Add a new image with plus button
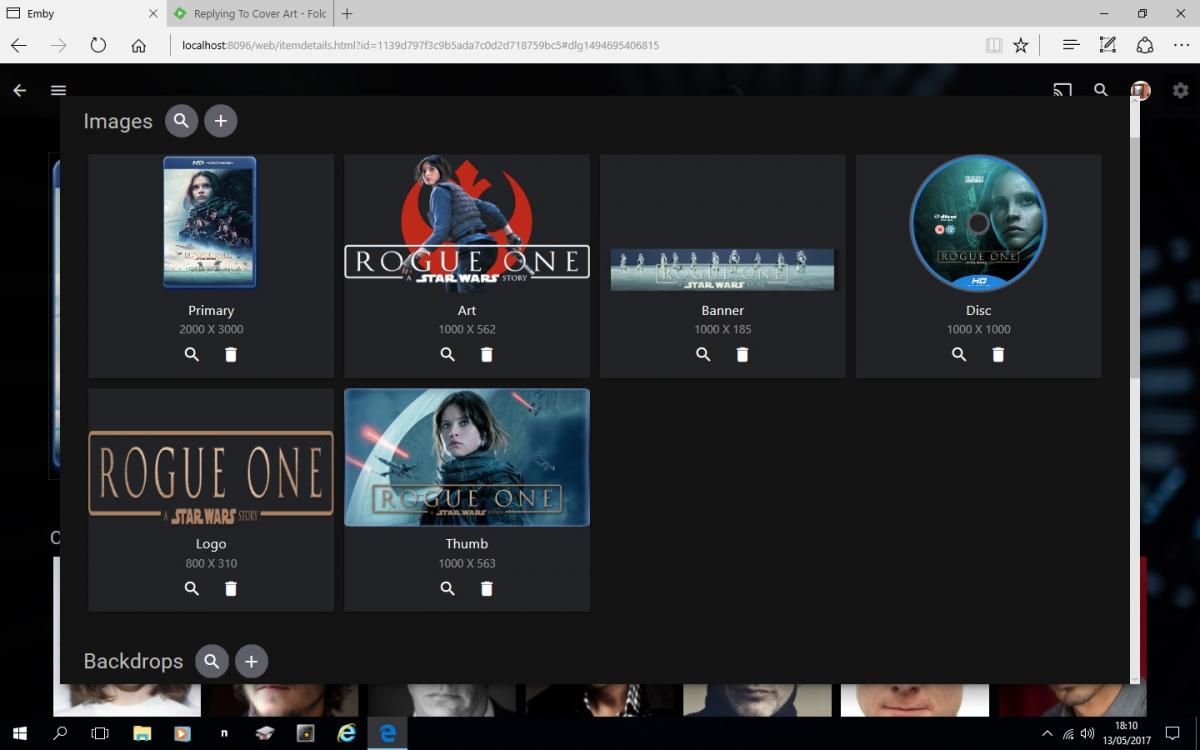 tap(221, 121)
